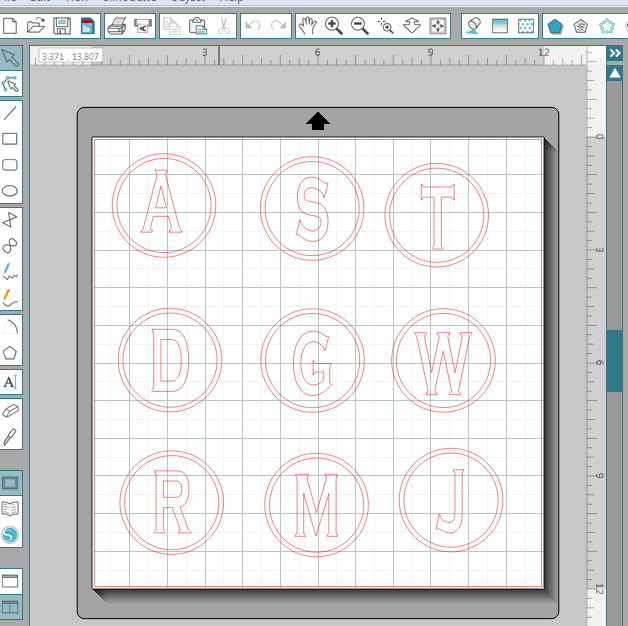Screen dimensions: 628x626
Task: Activate the Pan hand tool
Action: click(x=308, y=26)
